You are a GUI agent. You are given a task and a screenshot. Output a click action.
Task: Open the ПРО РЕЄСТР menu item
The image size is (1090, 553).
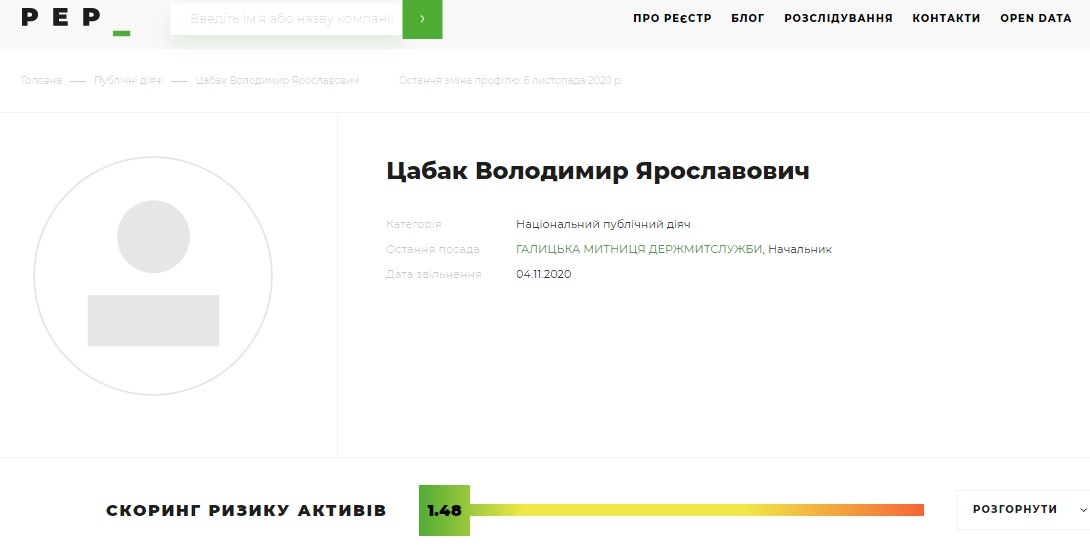[x=672, y=19]
